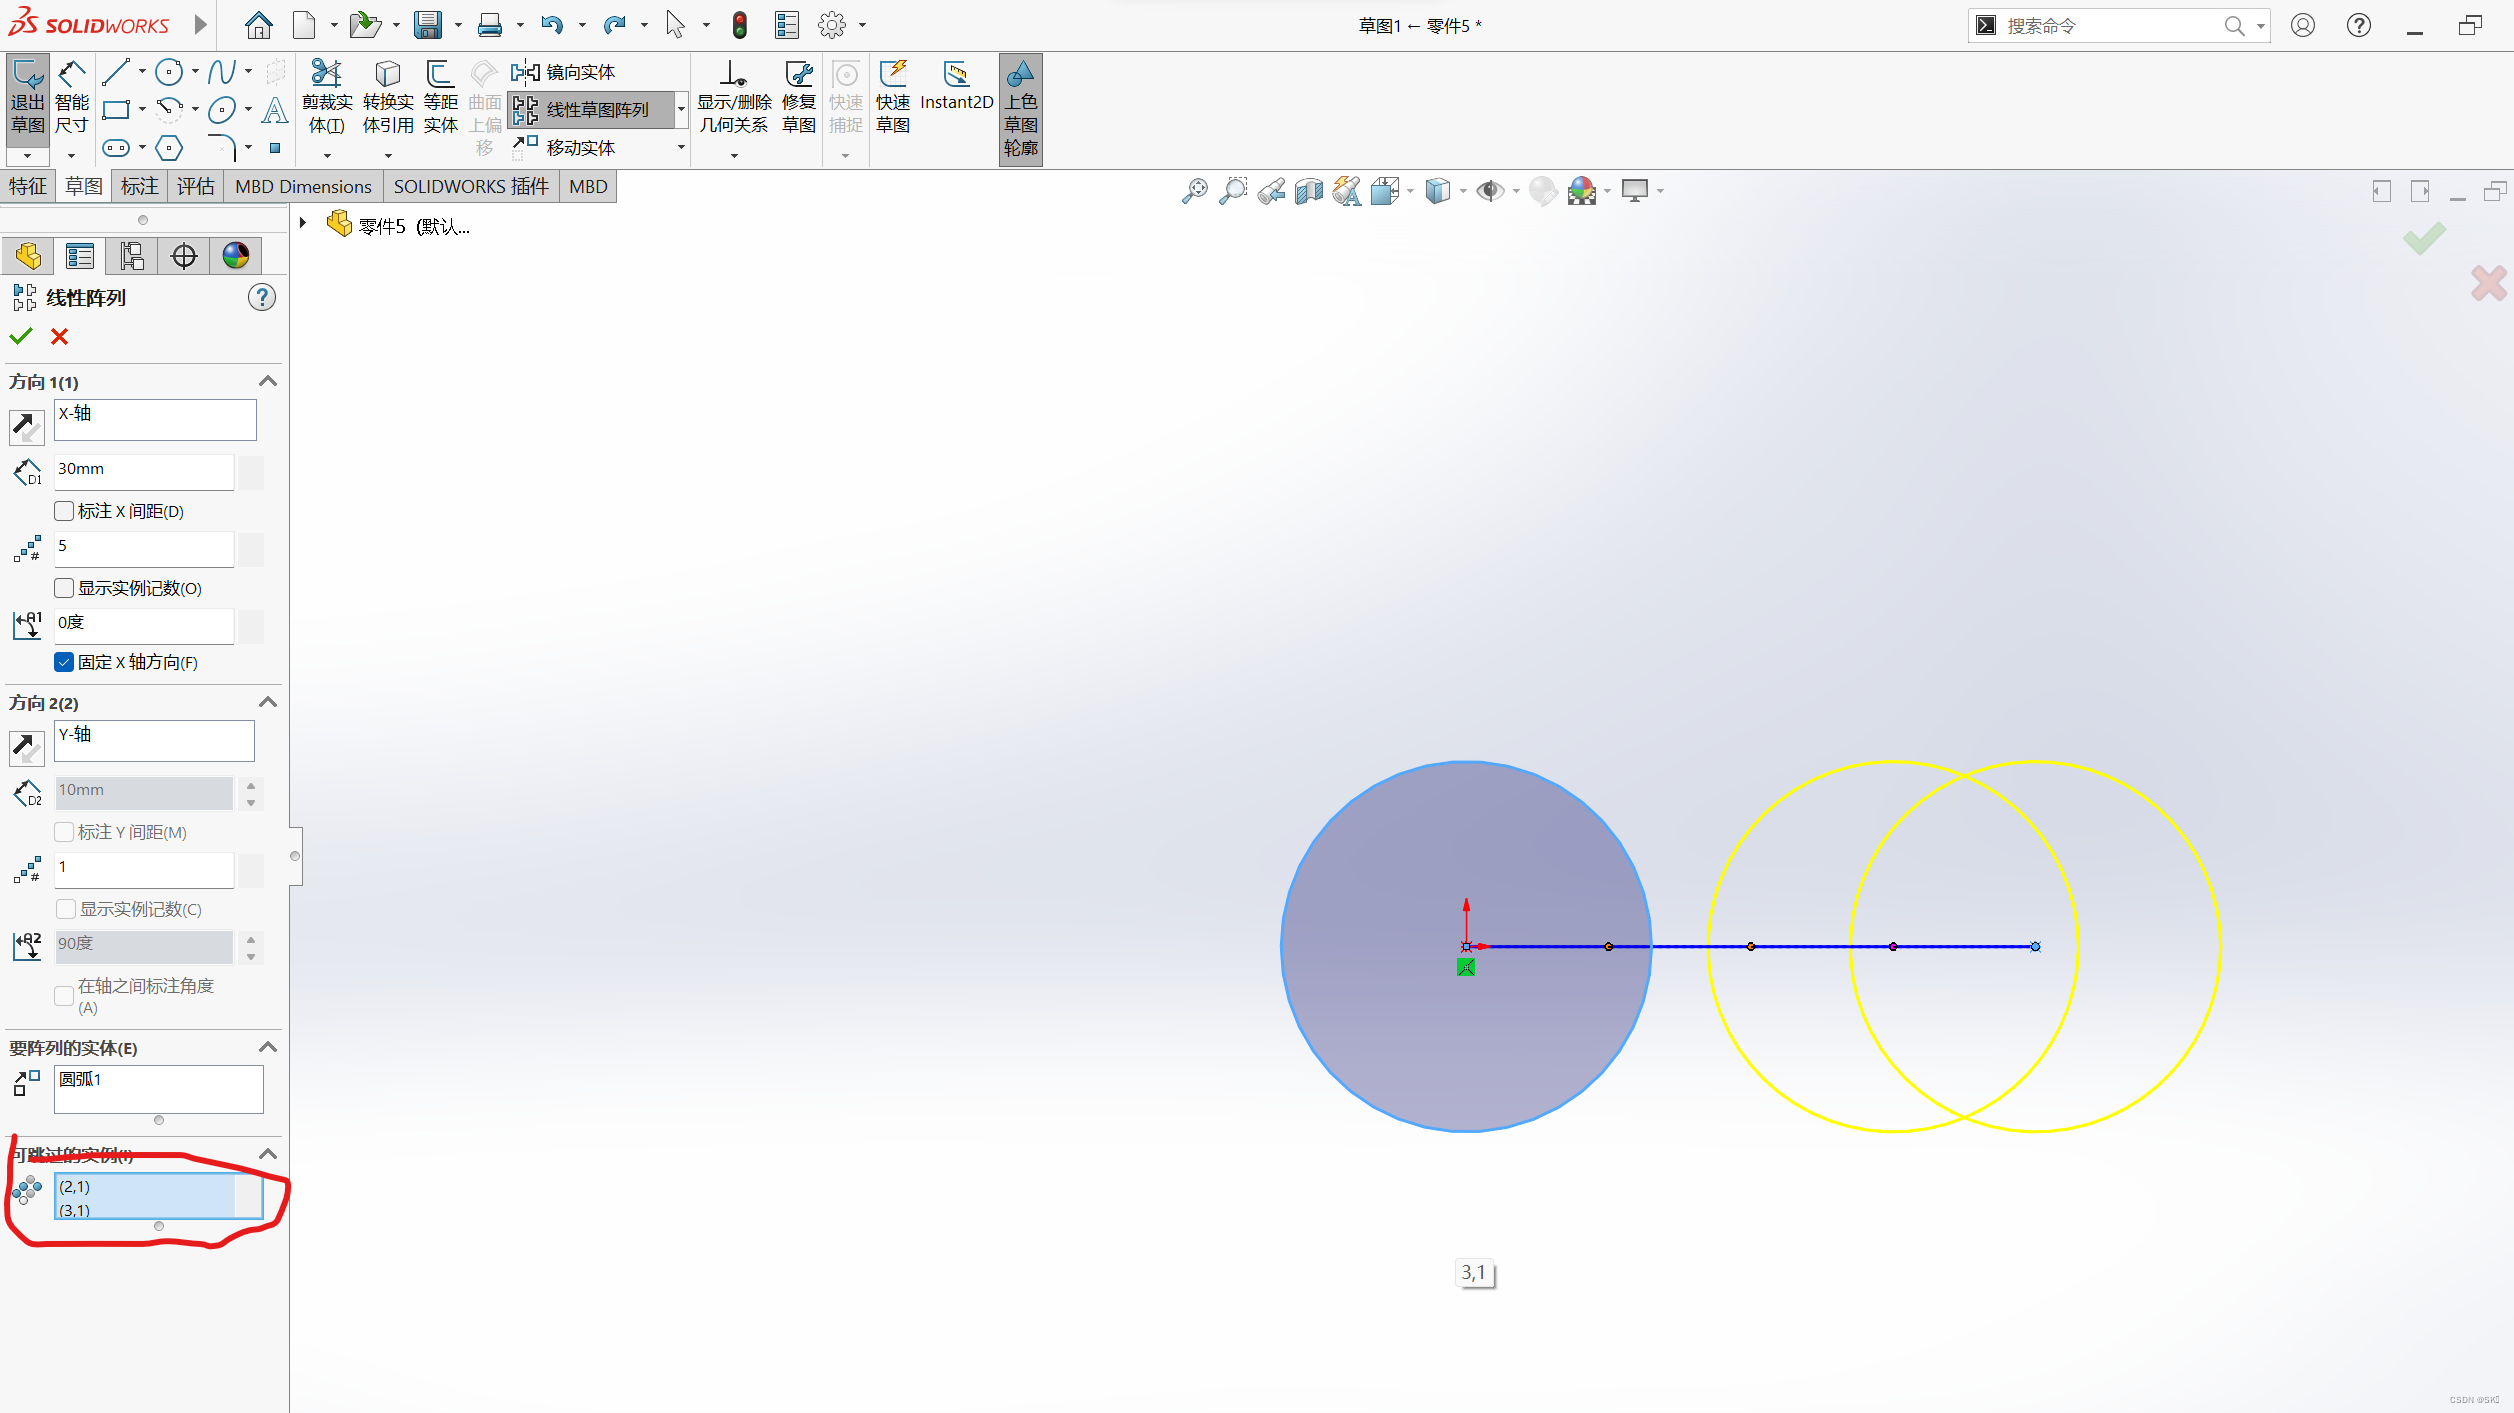This screenshot has height=1413, width=2514.
Task: Select the 镜向实体 Mirror Entities tool
Action: [572, 71]
